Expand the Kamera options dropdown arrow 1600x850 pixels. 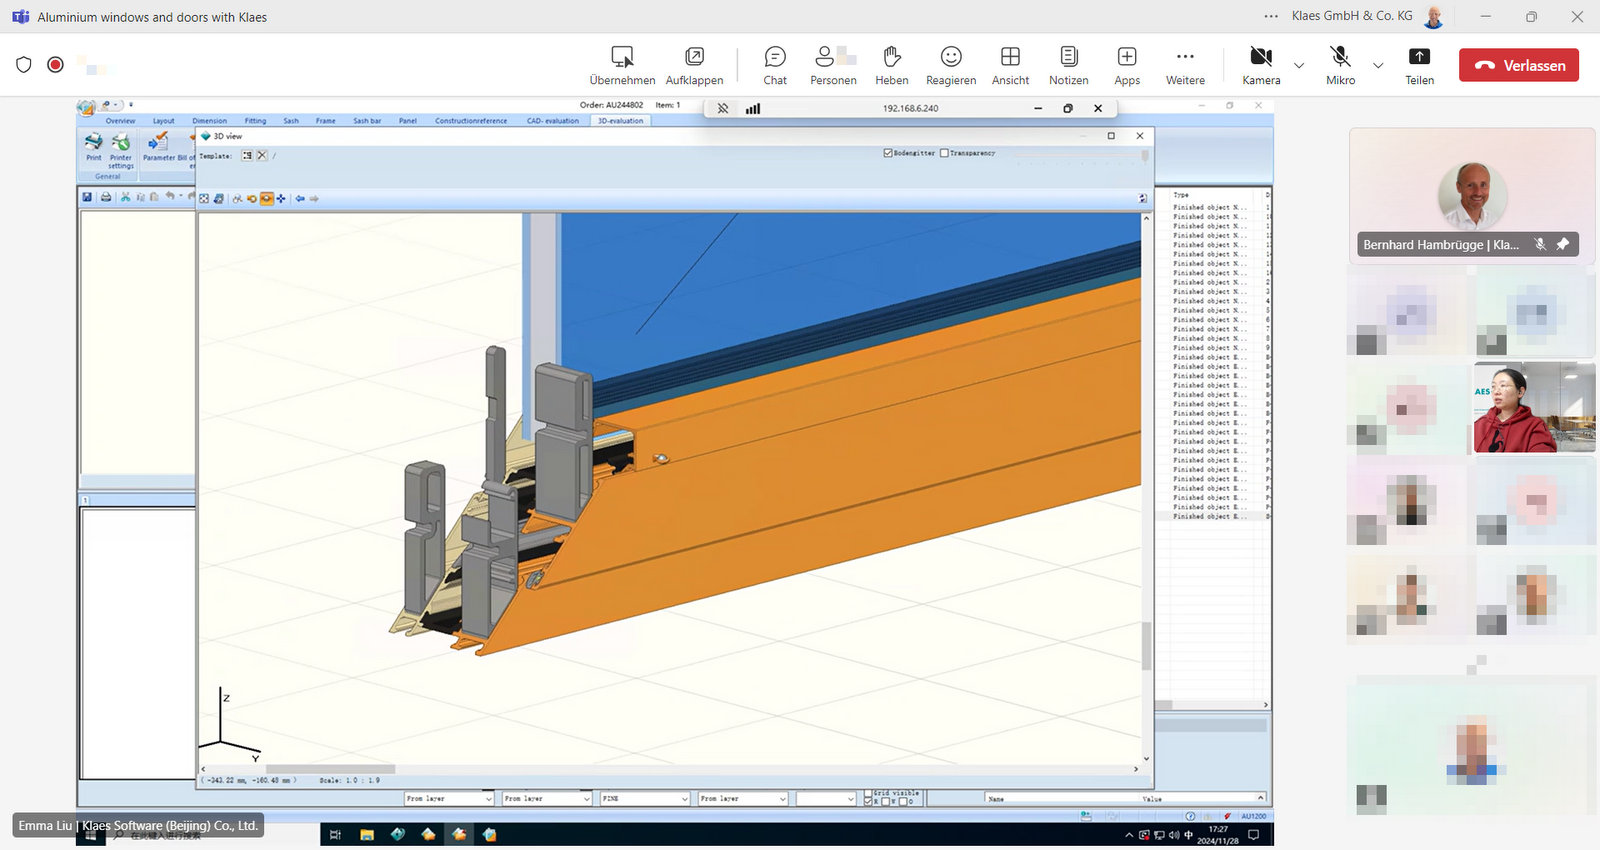pos(1299,66)
